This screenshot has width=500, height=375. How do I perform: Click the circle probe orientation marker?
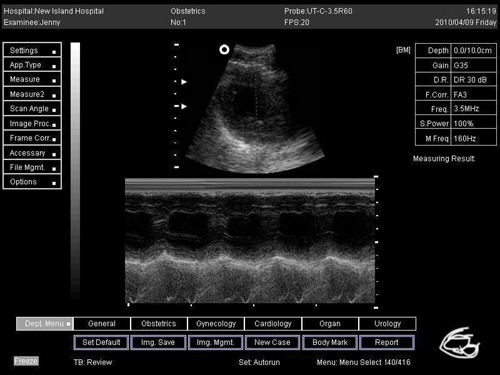pyautogui.click(x=224, y=50)
